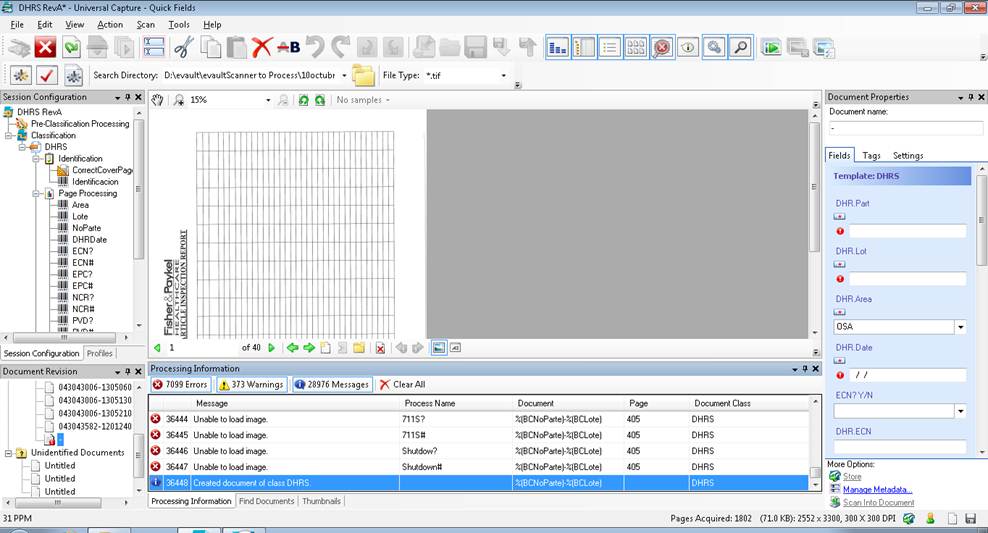Click the DHR.Part input field
The image size is (988, 533).
907,231
